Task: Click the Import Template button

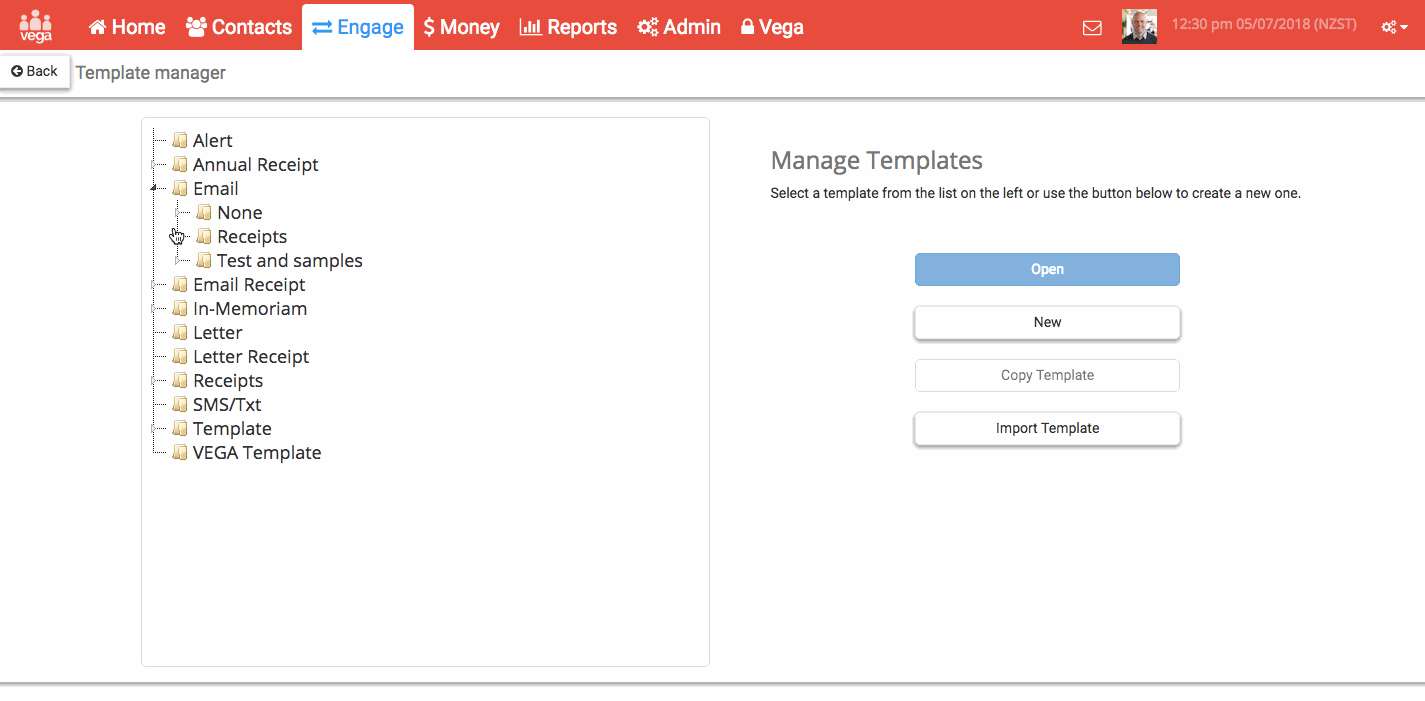Action: 1047,428
